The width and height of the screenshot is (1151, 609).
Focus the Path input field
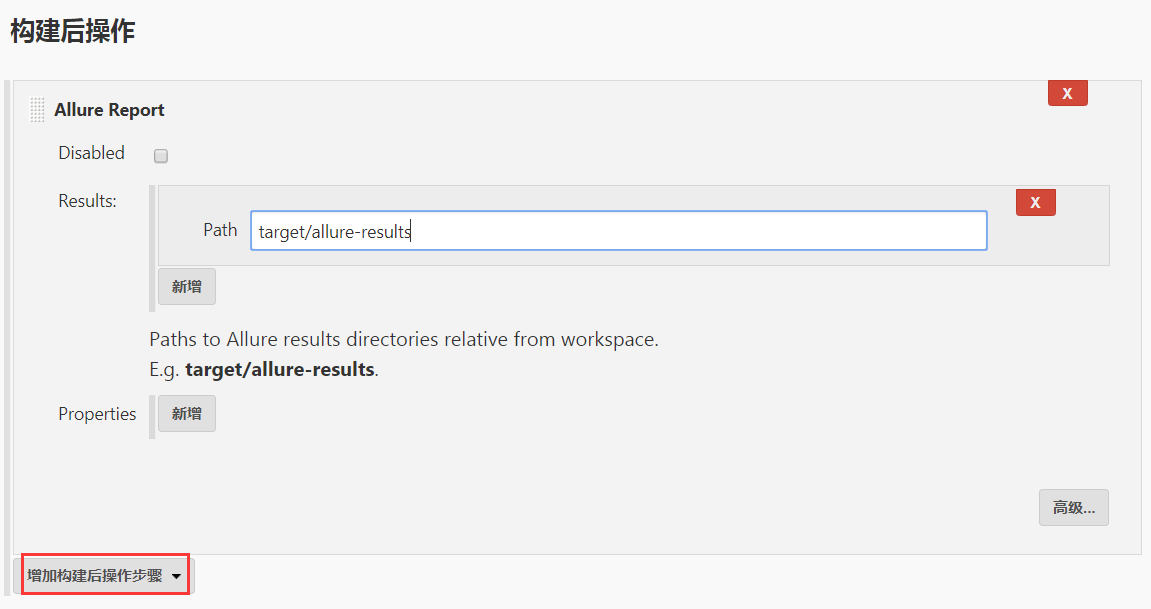pyautogui.click(x=618, y=231)
